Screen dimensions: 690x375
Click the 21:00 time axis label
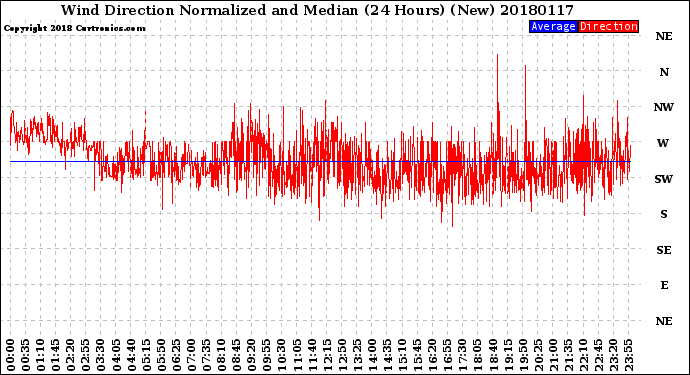[x=553, y=355]
